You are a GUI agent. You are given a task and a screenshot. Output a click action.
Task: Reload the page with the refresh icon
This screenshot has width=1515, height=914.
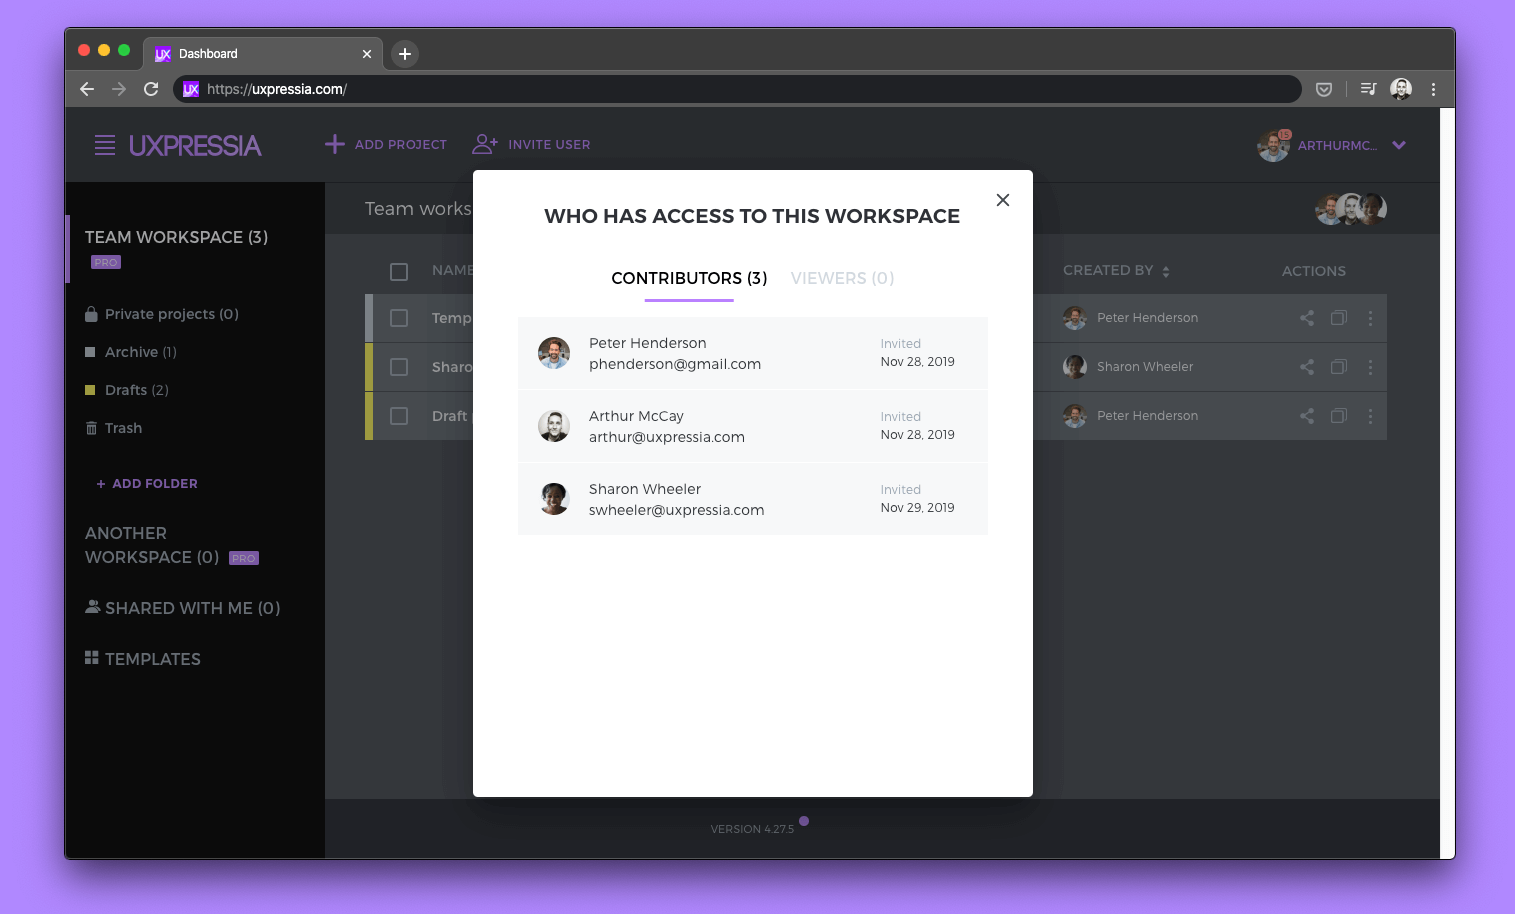[151, 89]
